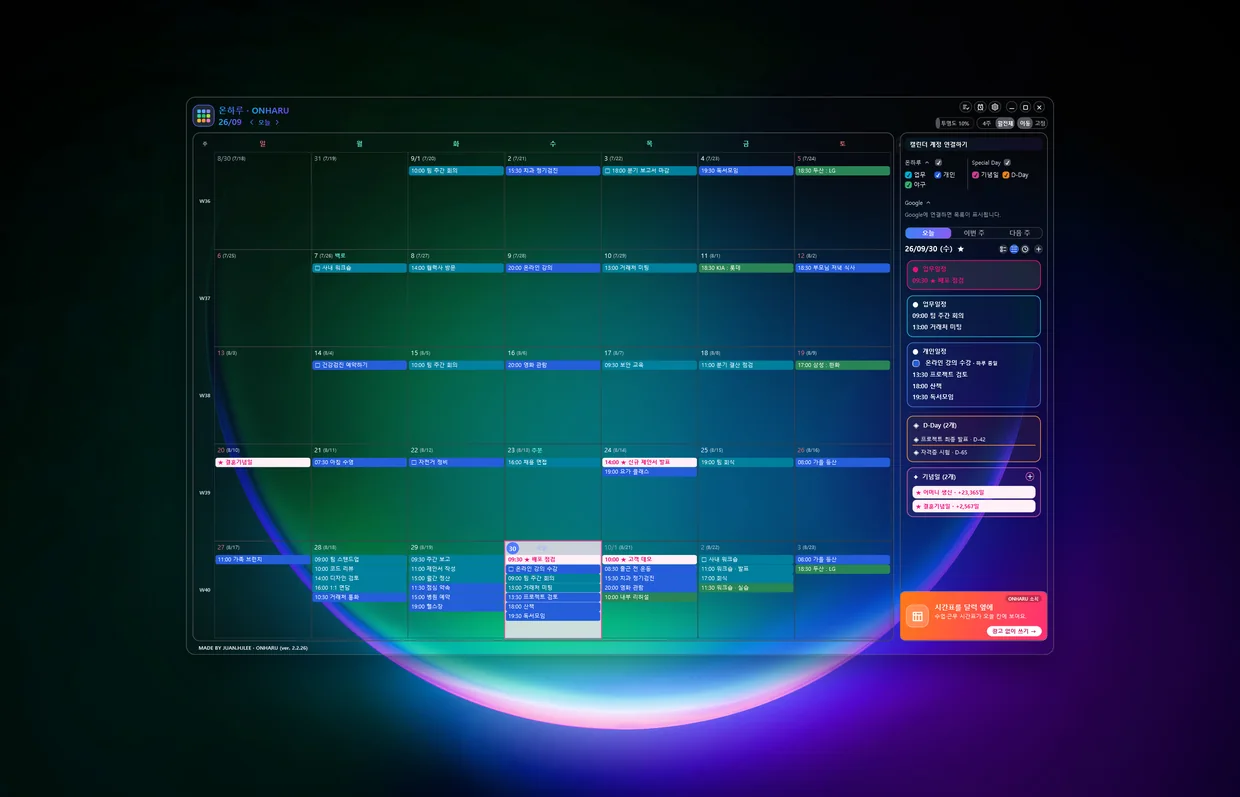The height and width of the screenshot is (797, 1240).
Task: Switch to the 이번 주 tab
Action: (974, 233)
